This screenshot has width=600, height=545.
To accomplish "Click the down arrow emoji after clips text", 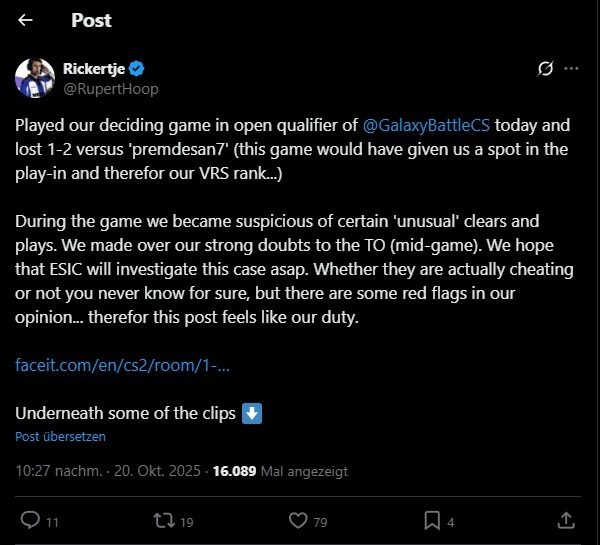I will coord(252,413).
